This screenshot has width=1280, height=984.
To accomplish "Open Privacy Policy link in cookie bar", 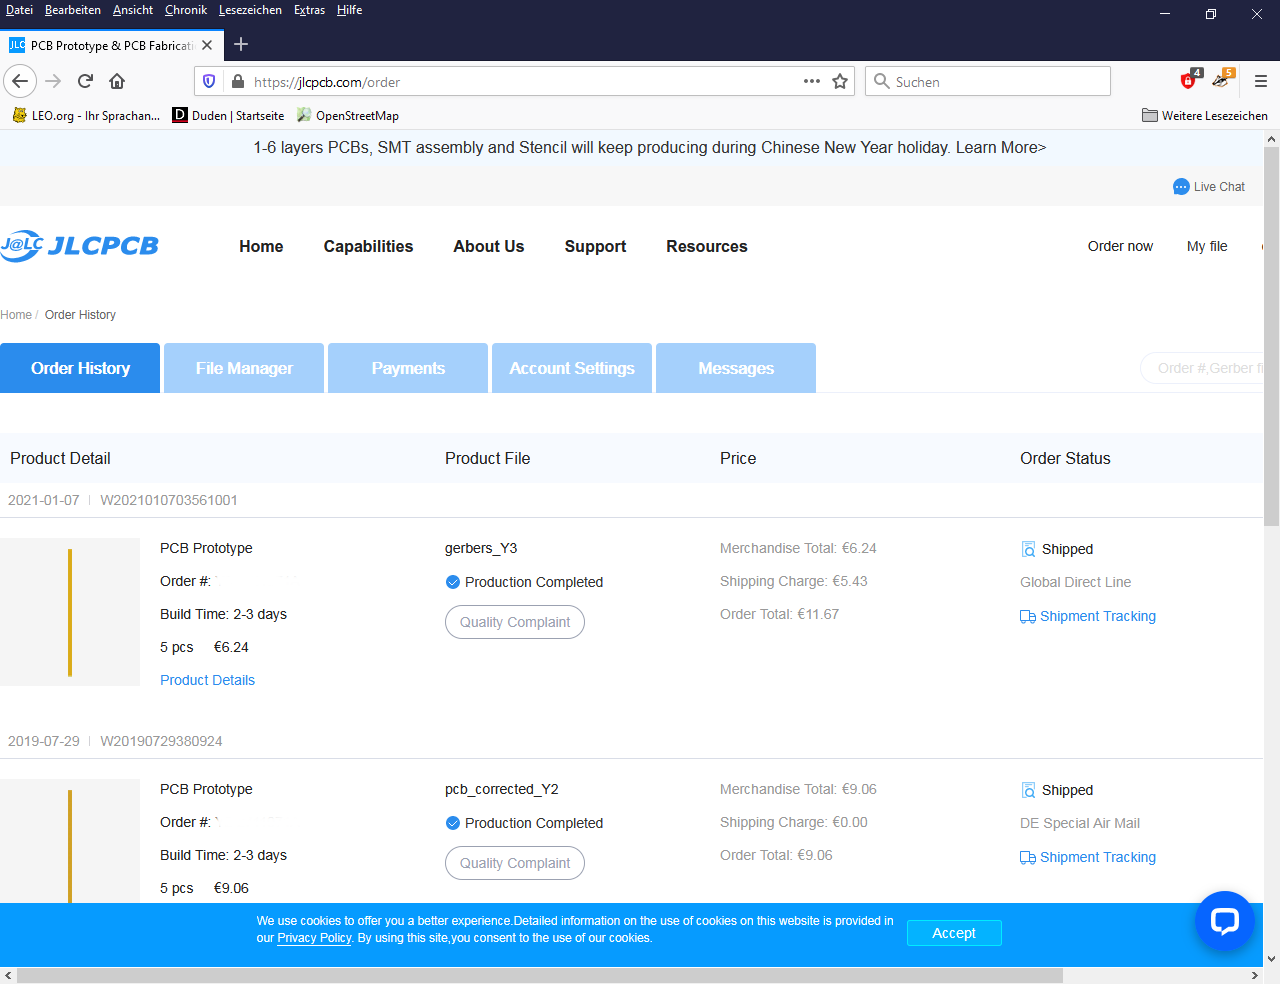I will [314, 938].
